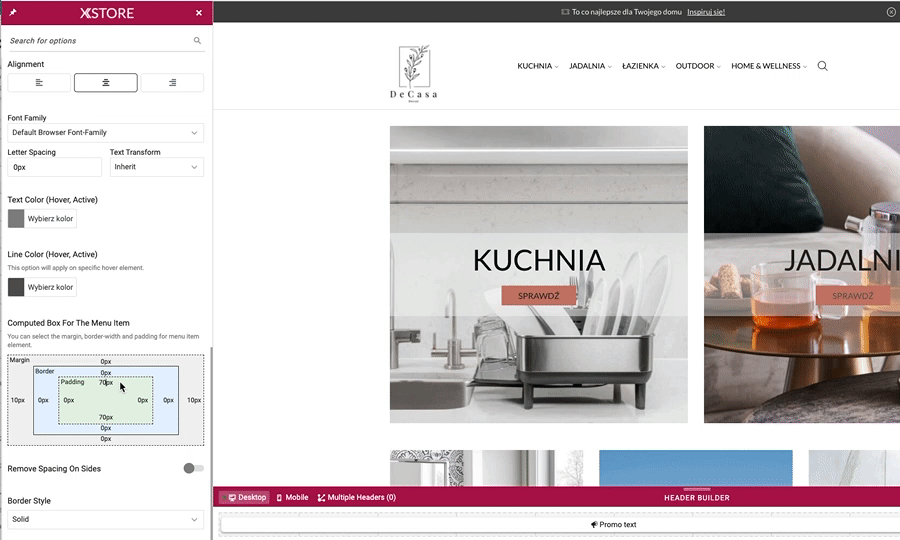The image size is (900, 540).
Task: Click the Text Color hover swatch
Action: [16, 219]
